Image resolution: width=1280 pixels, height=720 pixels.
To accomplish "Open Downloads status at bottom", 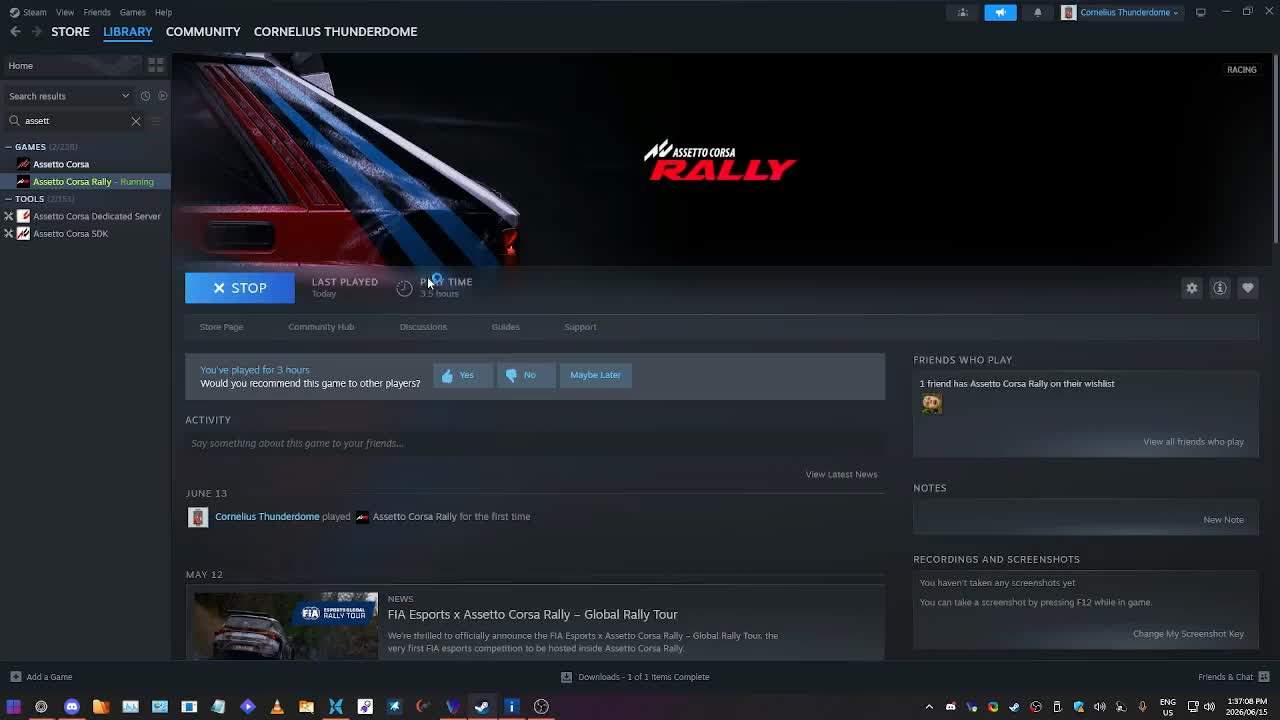I will point(635,677).
